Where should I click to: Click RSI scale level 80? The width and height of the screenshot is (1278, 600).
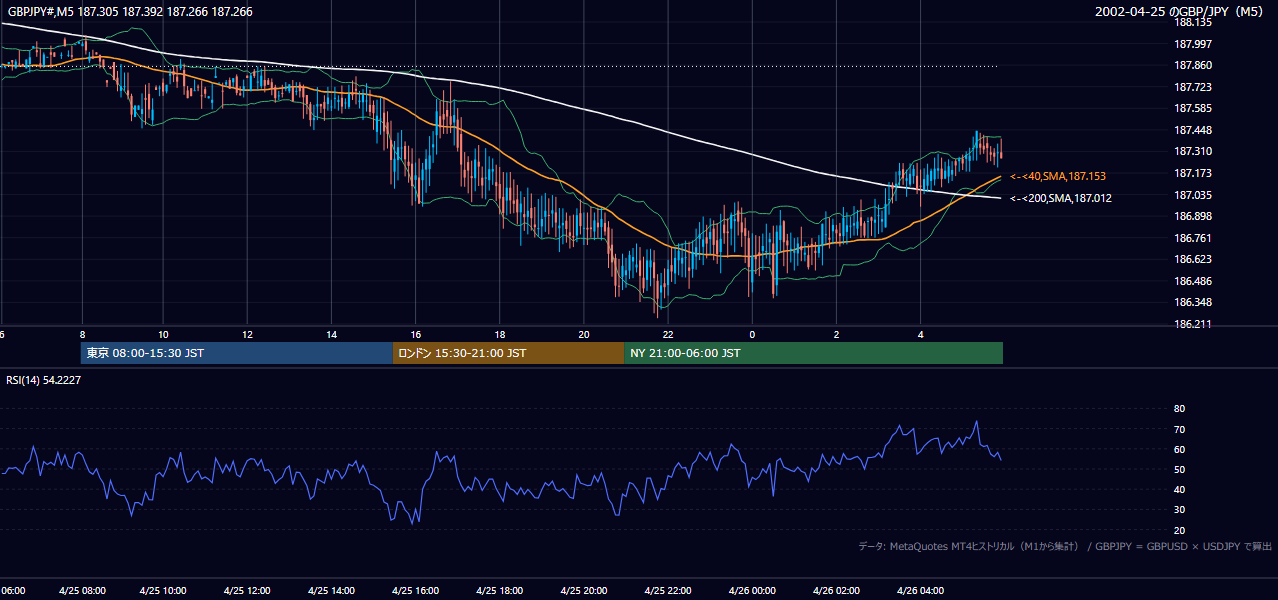click(1179, 409)
